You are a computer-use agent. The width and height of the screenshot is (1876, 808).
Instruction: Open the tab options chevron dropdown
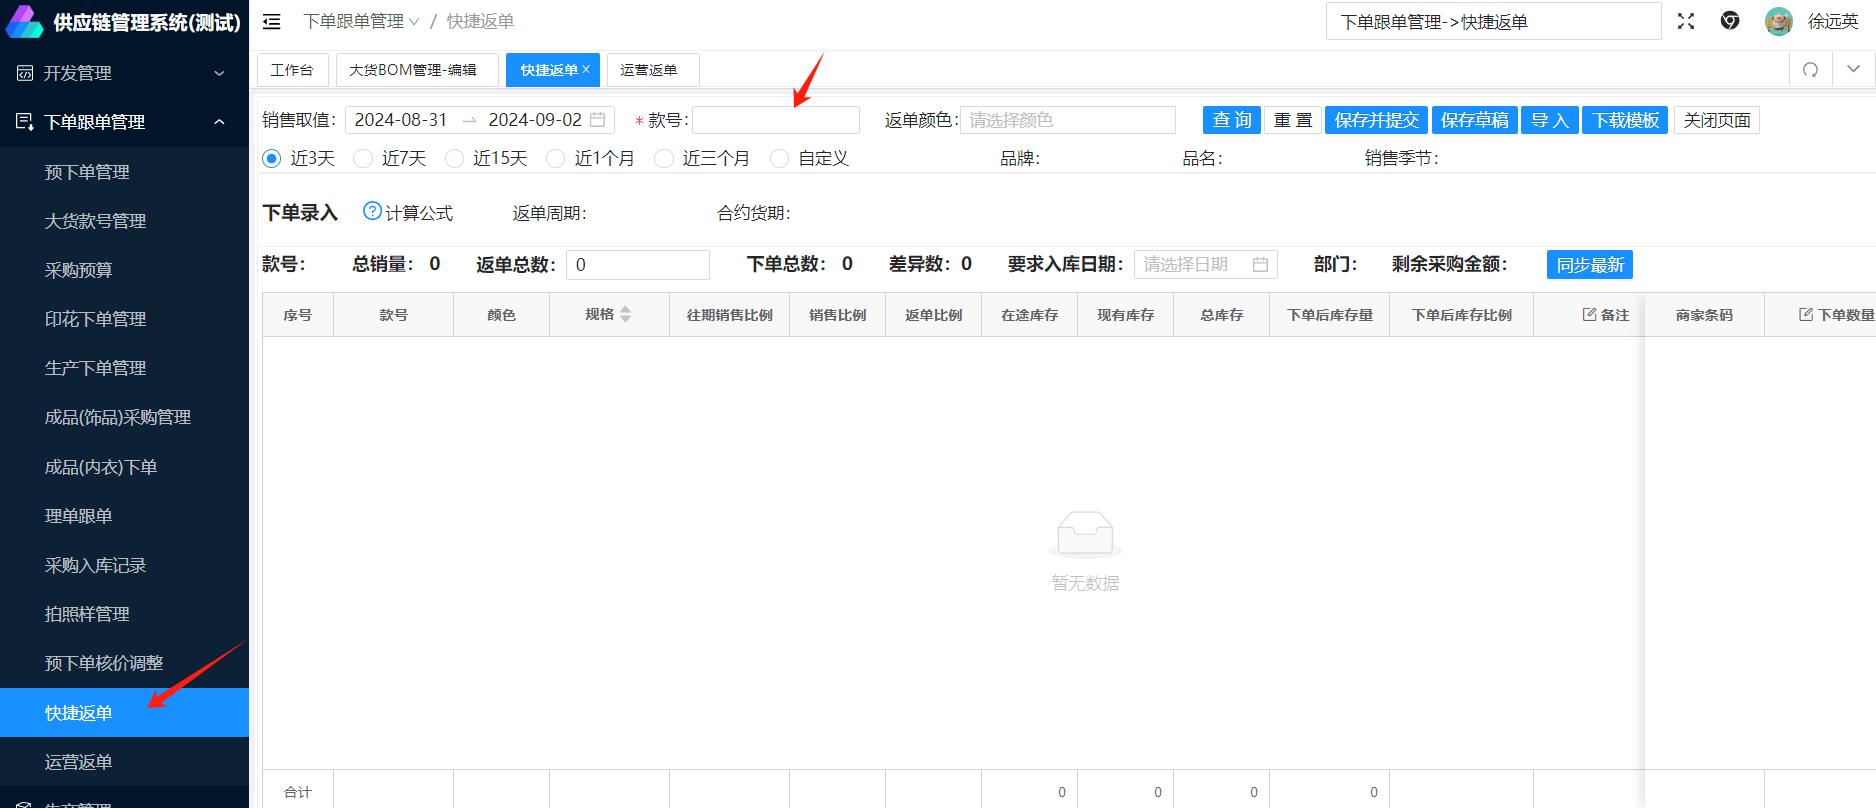point(1853,70)
